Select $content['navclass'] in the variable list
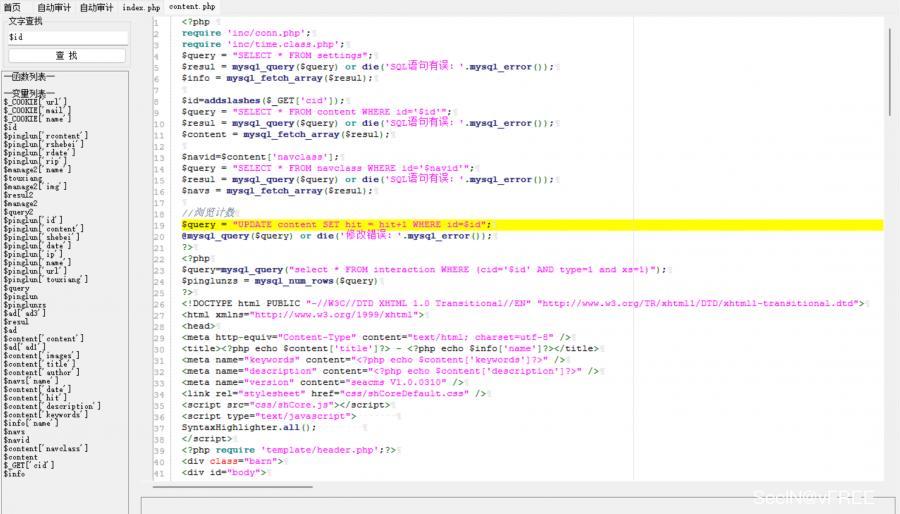Image resolution: width=900 pixels, height=514 pixels. coord(45,448)
